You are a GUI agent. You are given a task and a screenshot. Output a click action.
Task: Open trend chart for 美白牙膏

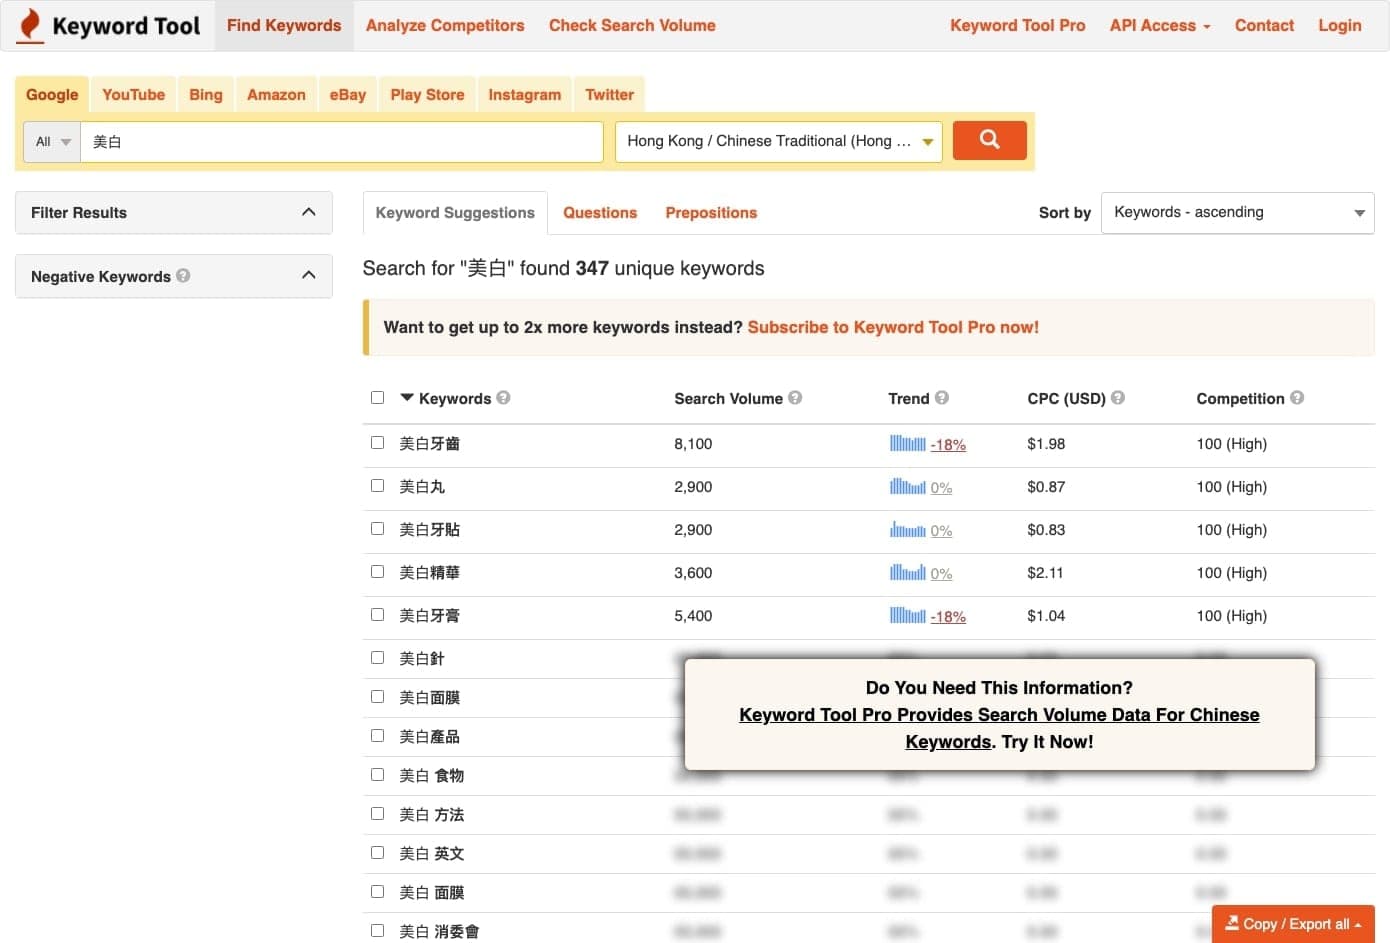(x=908, y=615)
